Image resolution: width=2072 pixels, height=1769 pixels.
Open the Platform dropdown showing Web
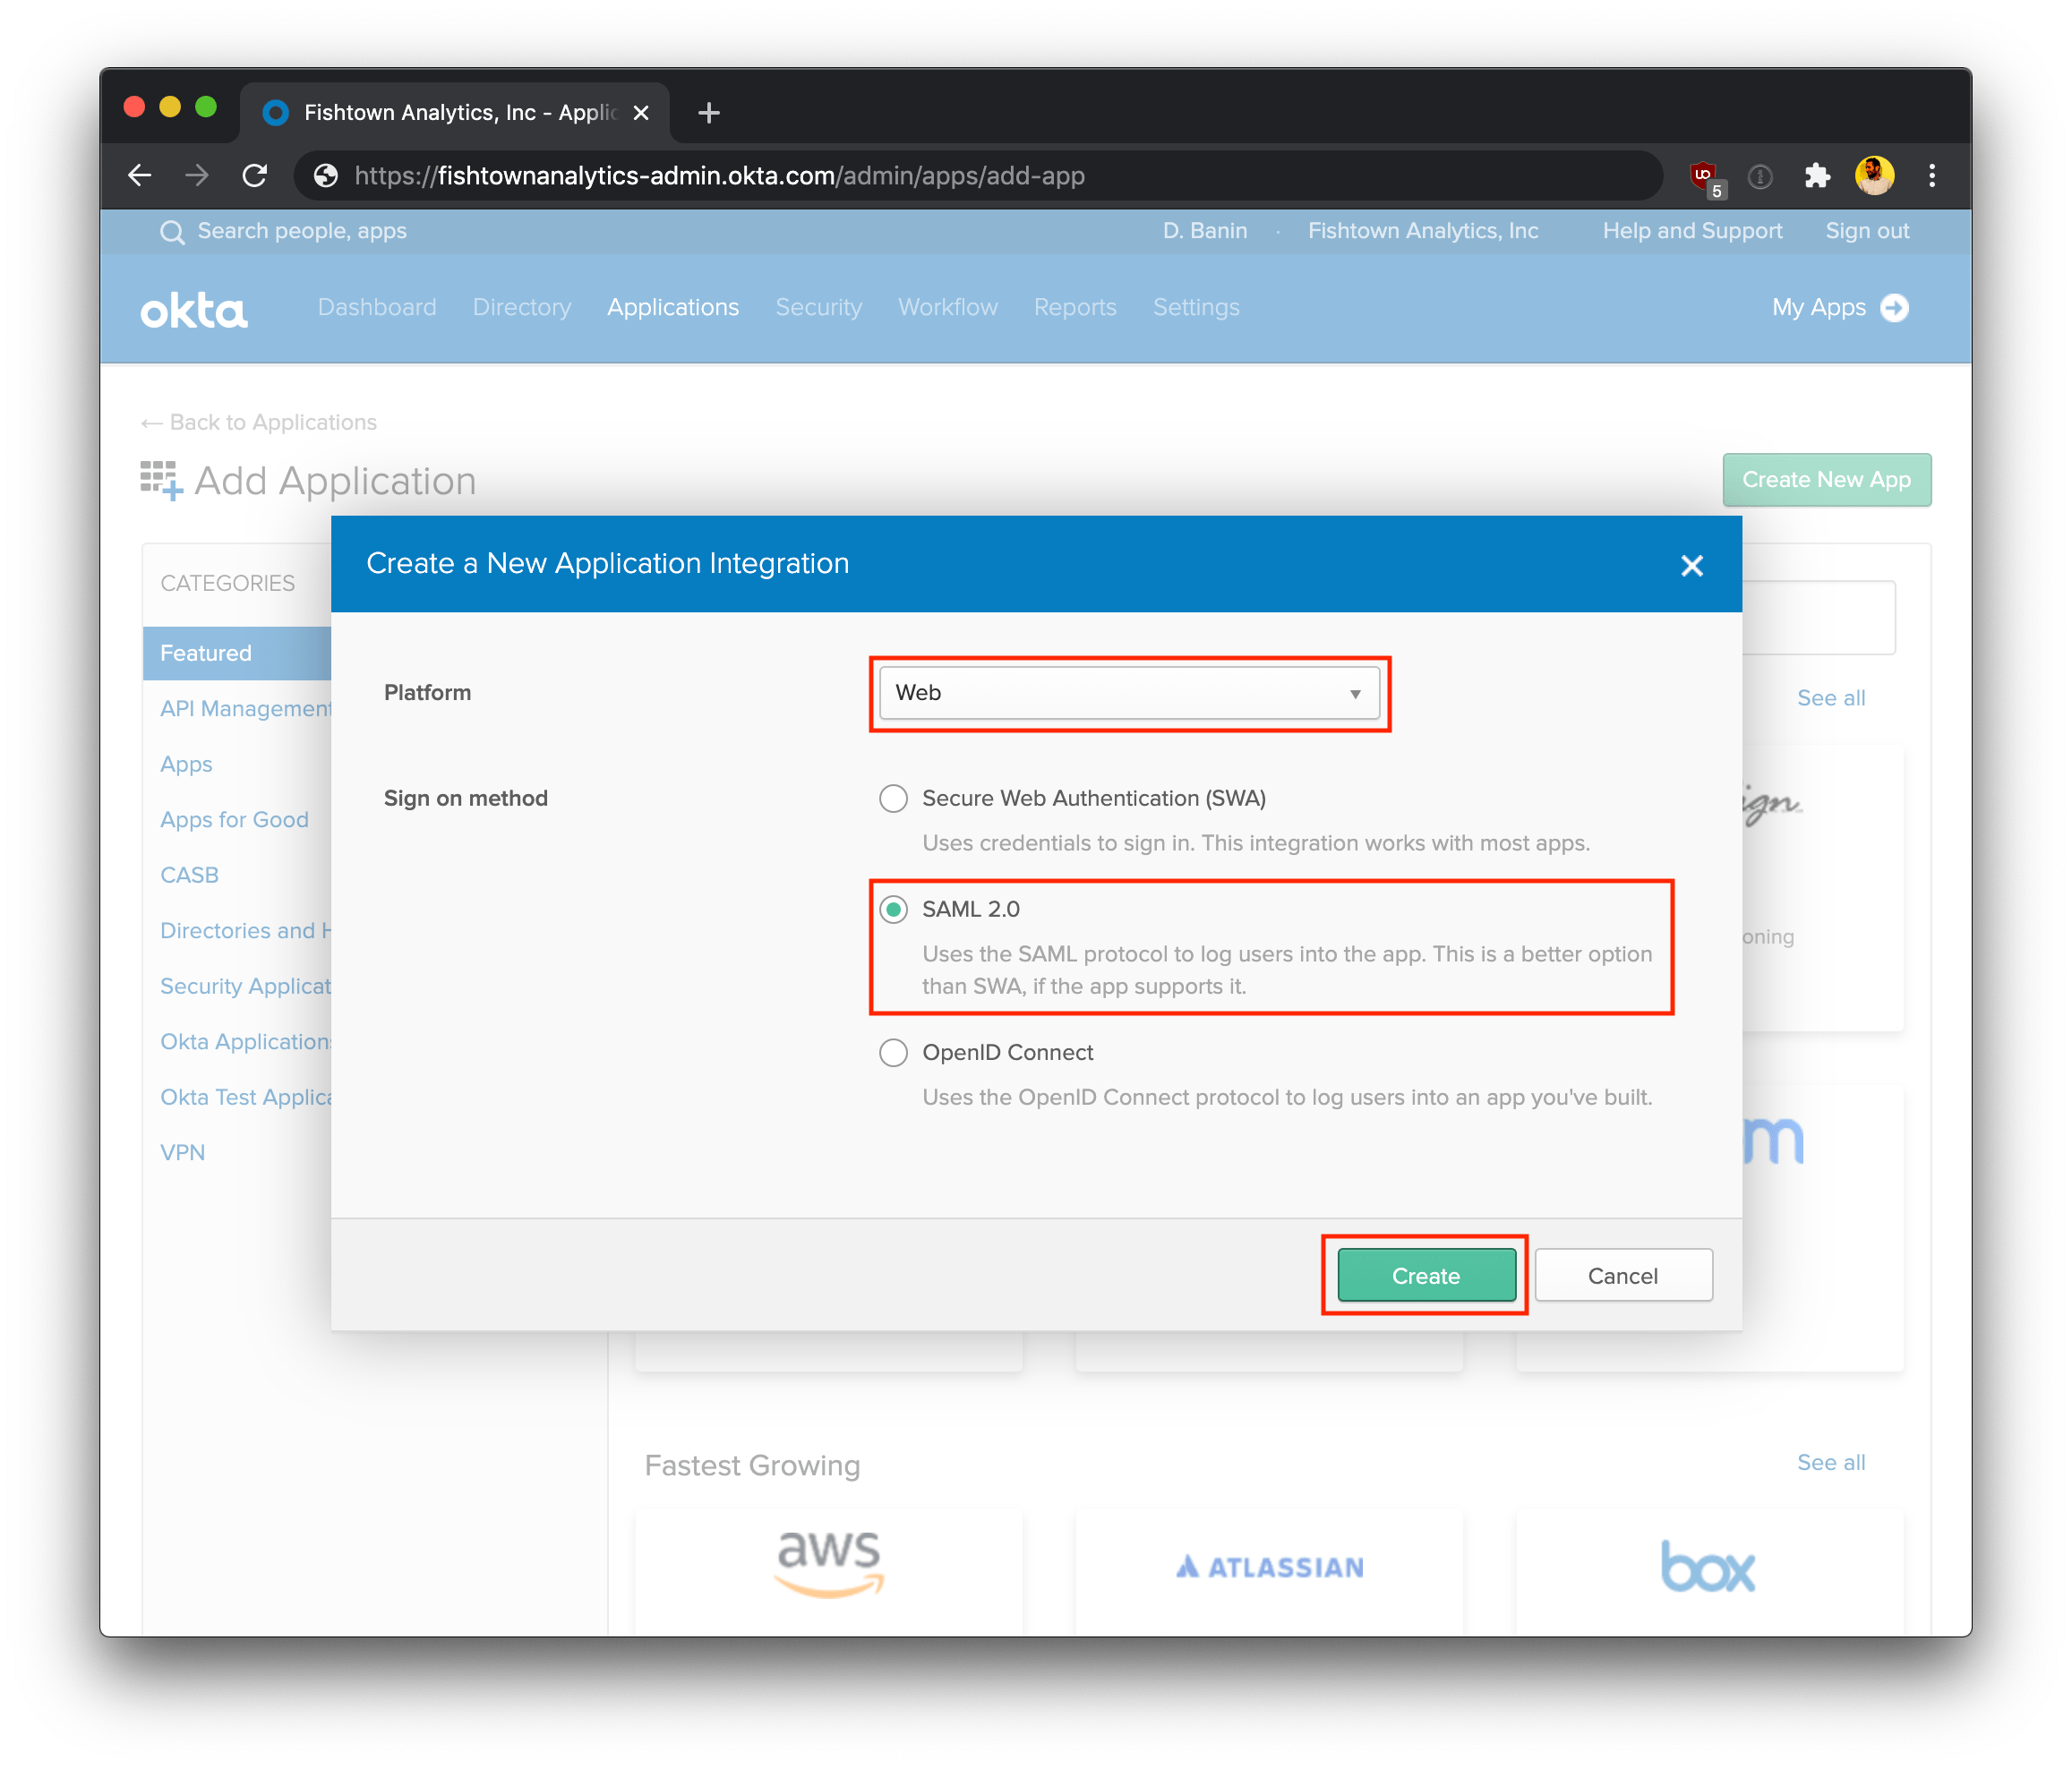point(1129,692)
